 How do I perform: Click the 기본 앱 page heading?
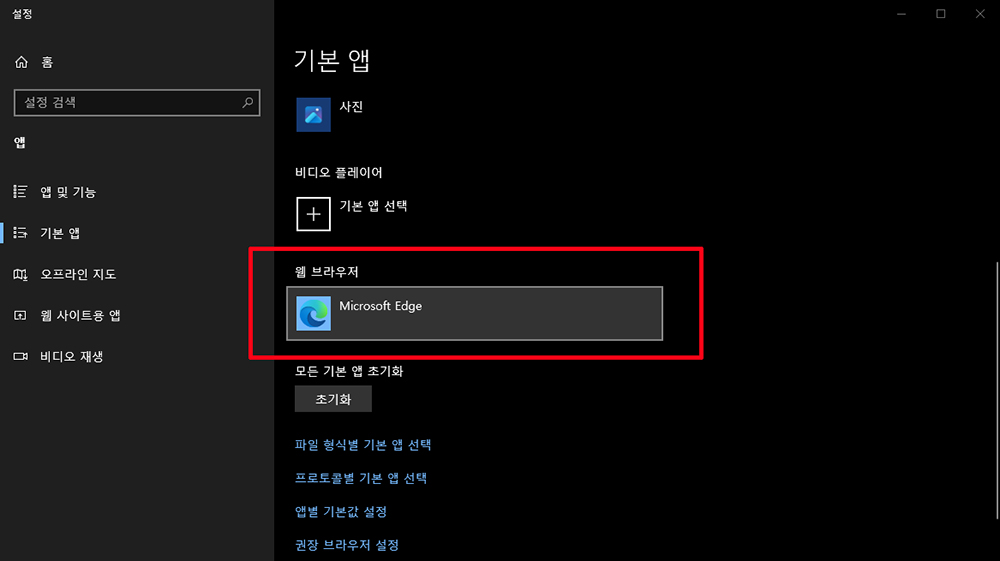pyautogui.click(x=332, y=61)
